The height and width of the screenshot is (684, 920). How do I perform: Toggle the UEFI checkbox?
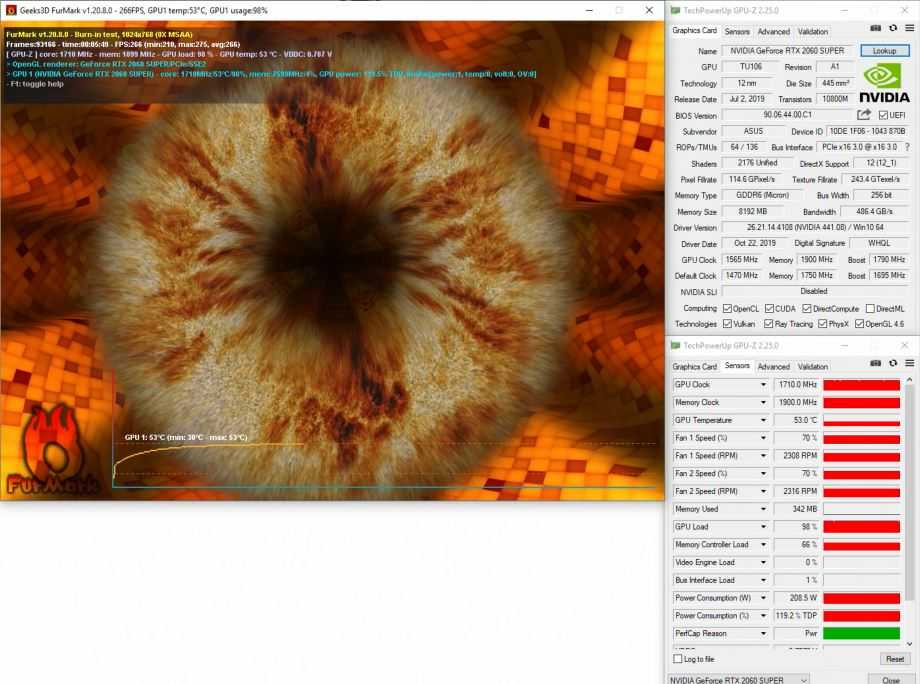pyautogui.click(x=883, y=116)
